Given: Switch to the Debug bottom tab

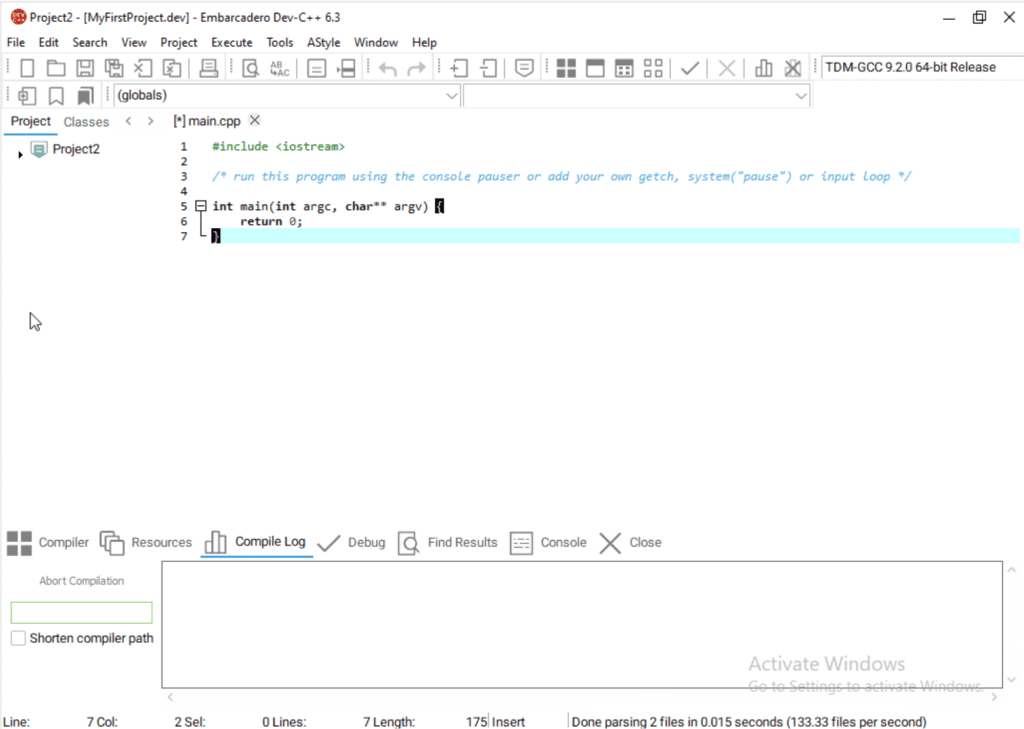Looking at the screenshot, I should [x=351, y=542].
